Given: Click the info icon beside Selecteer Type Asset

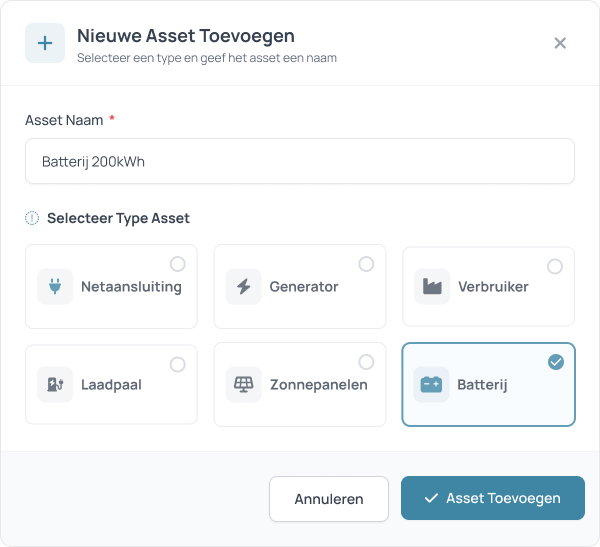Looking at the screenshot, I should click(32, 218).
